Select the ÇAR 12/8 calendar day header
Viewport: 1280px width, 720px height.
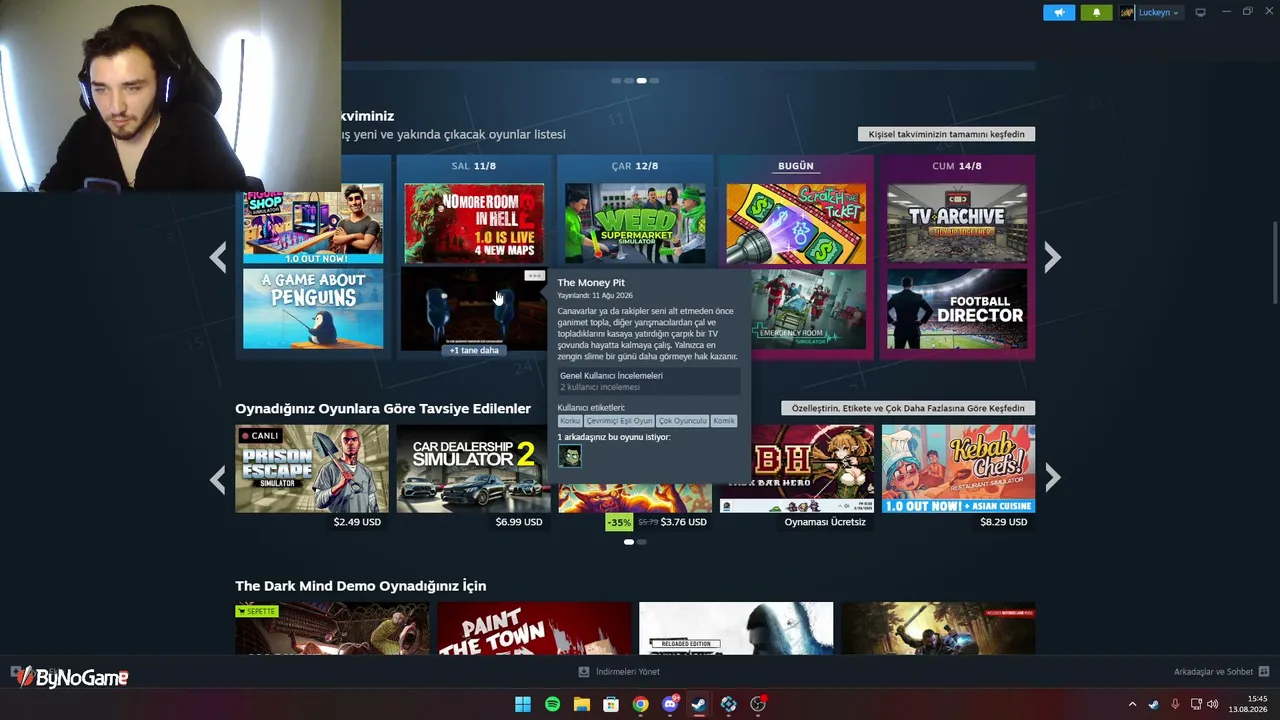[x=635, y=166]
